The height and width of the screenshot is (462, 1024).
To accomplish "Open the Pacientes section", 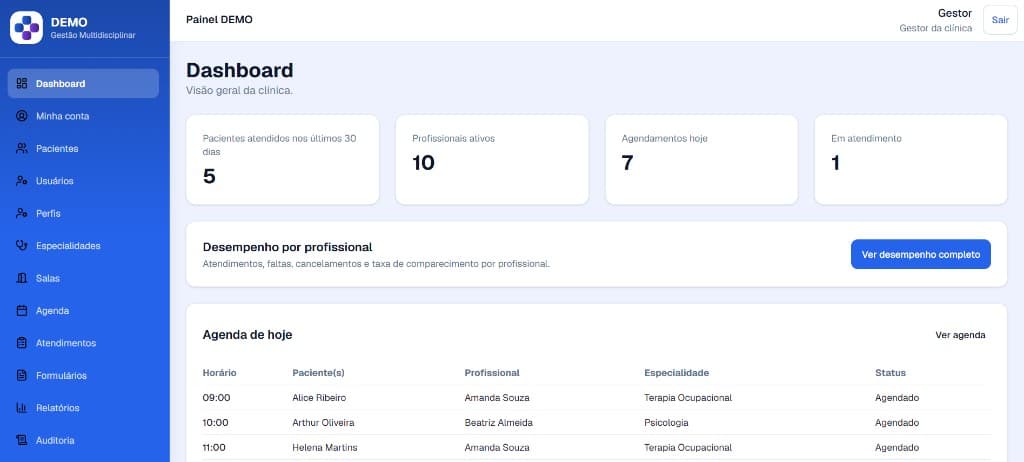I will click(83, 148).
